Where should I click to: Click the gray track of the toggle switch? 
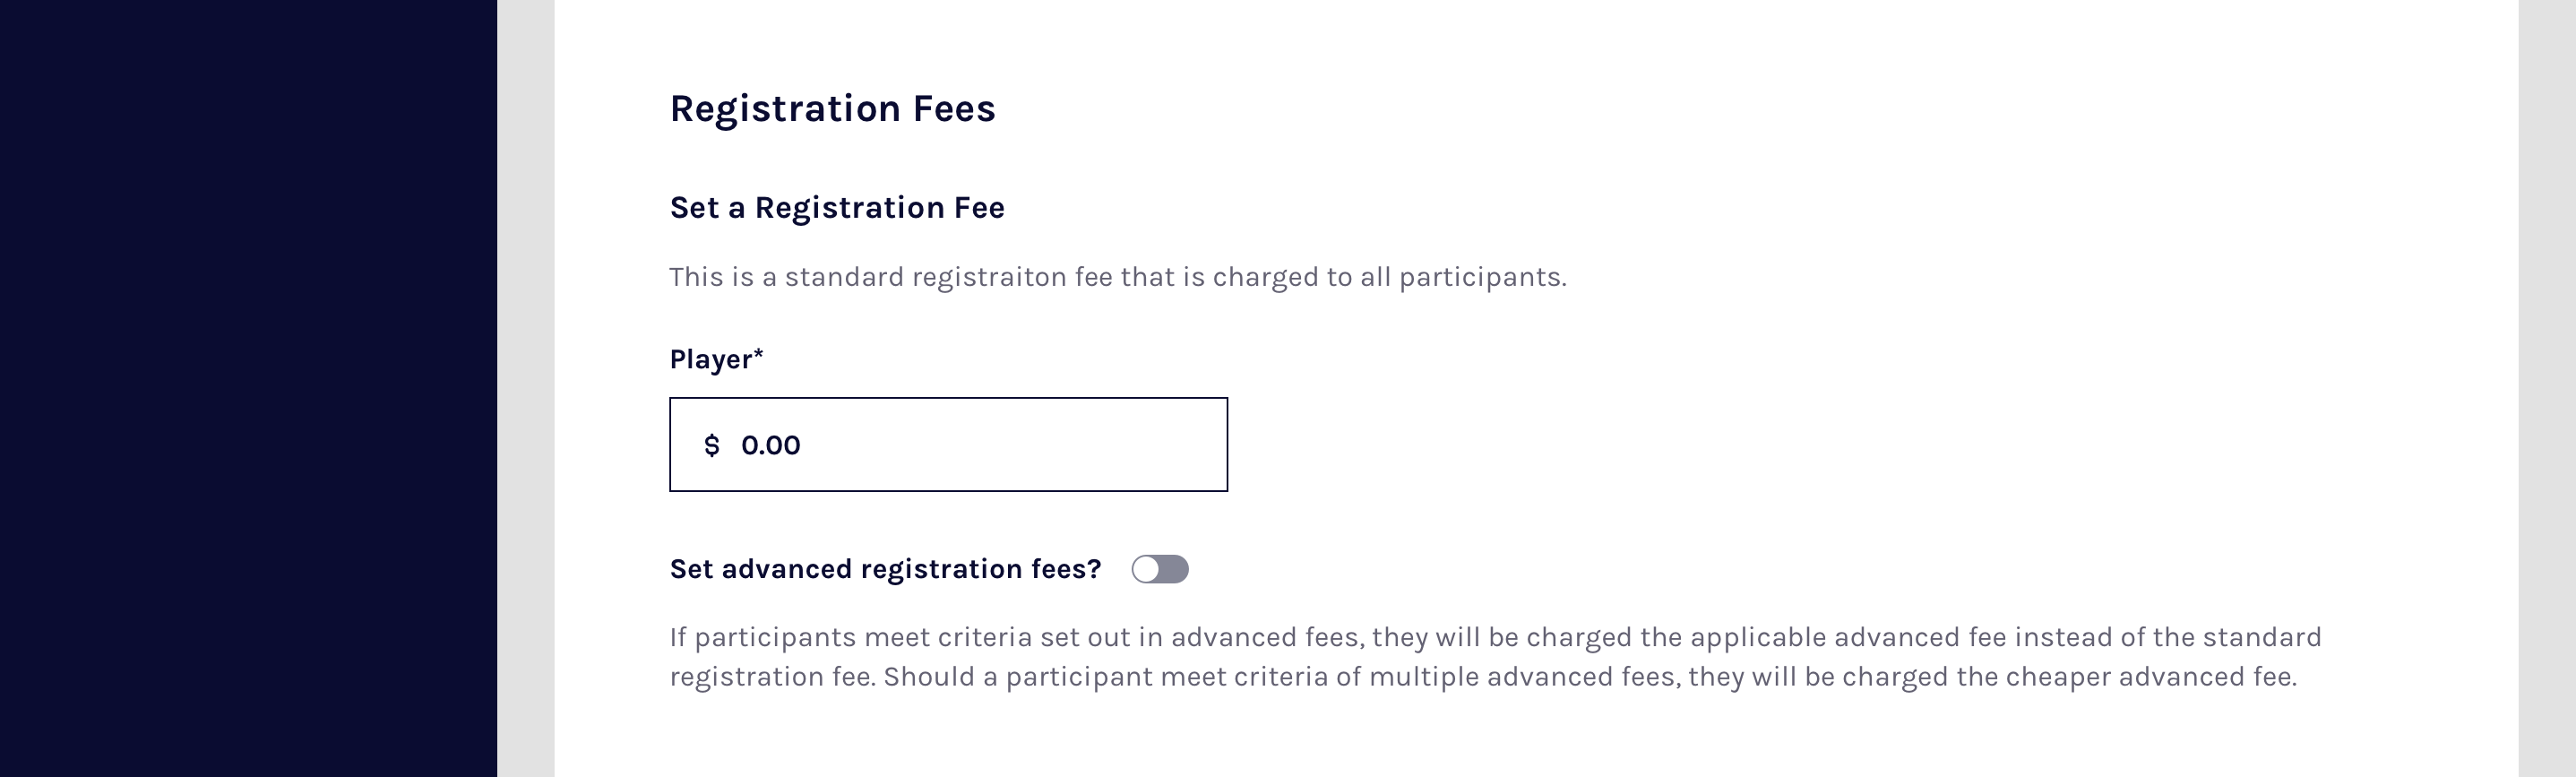tap(1174, 569)
